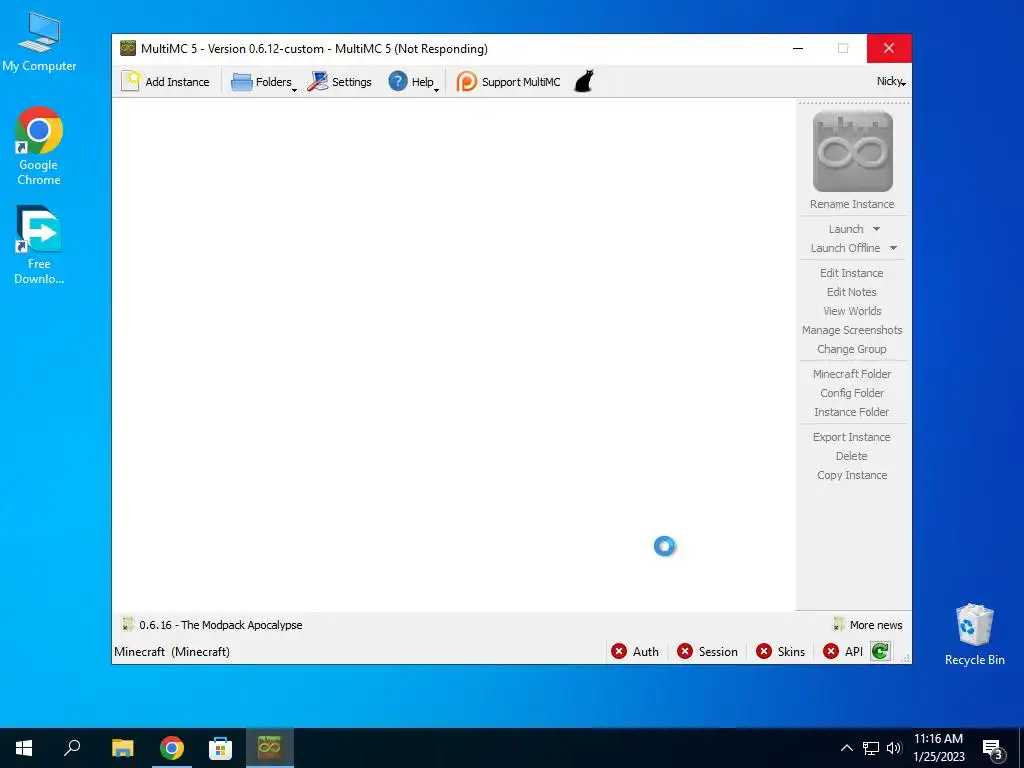Screen dimensions: 1024x768
Task: Open Microsoft Store from taskbar
Action: [220, 748]
